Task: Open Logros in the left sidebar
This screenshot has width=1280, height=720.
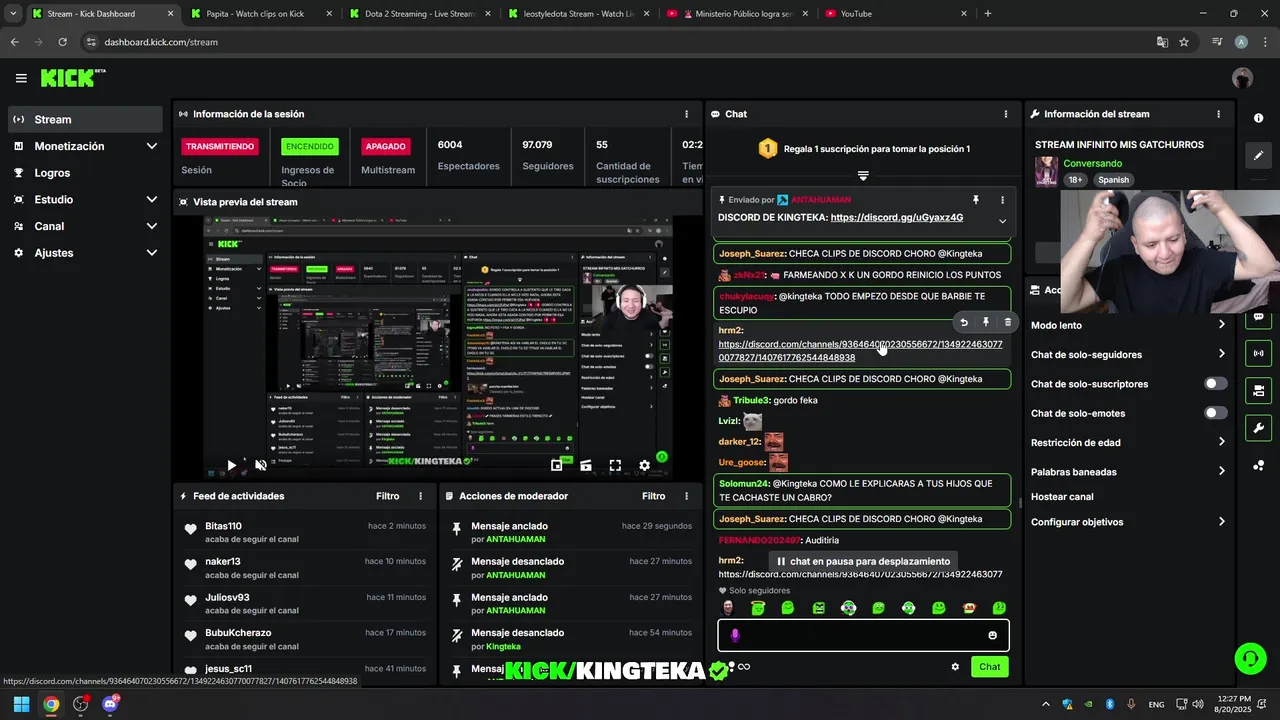Action: tap(85, 173)
